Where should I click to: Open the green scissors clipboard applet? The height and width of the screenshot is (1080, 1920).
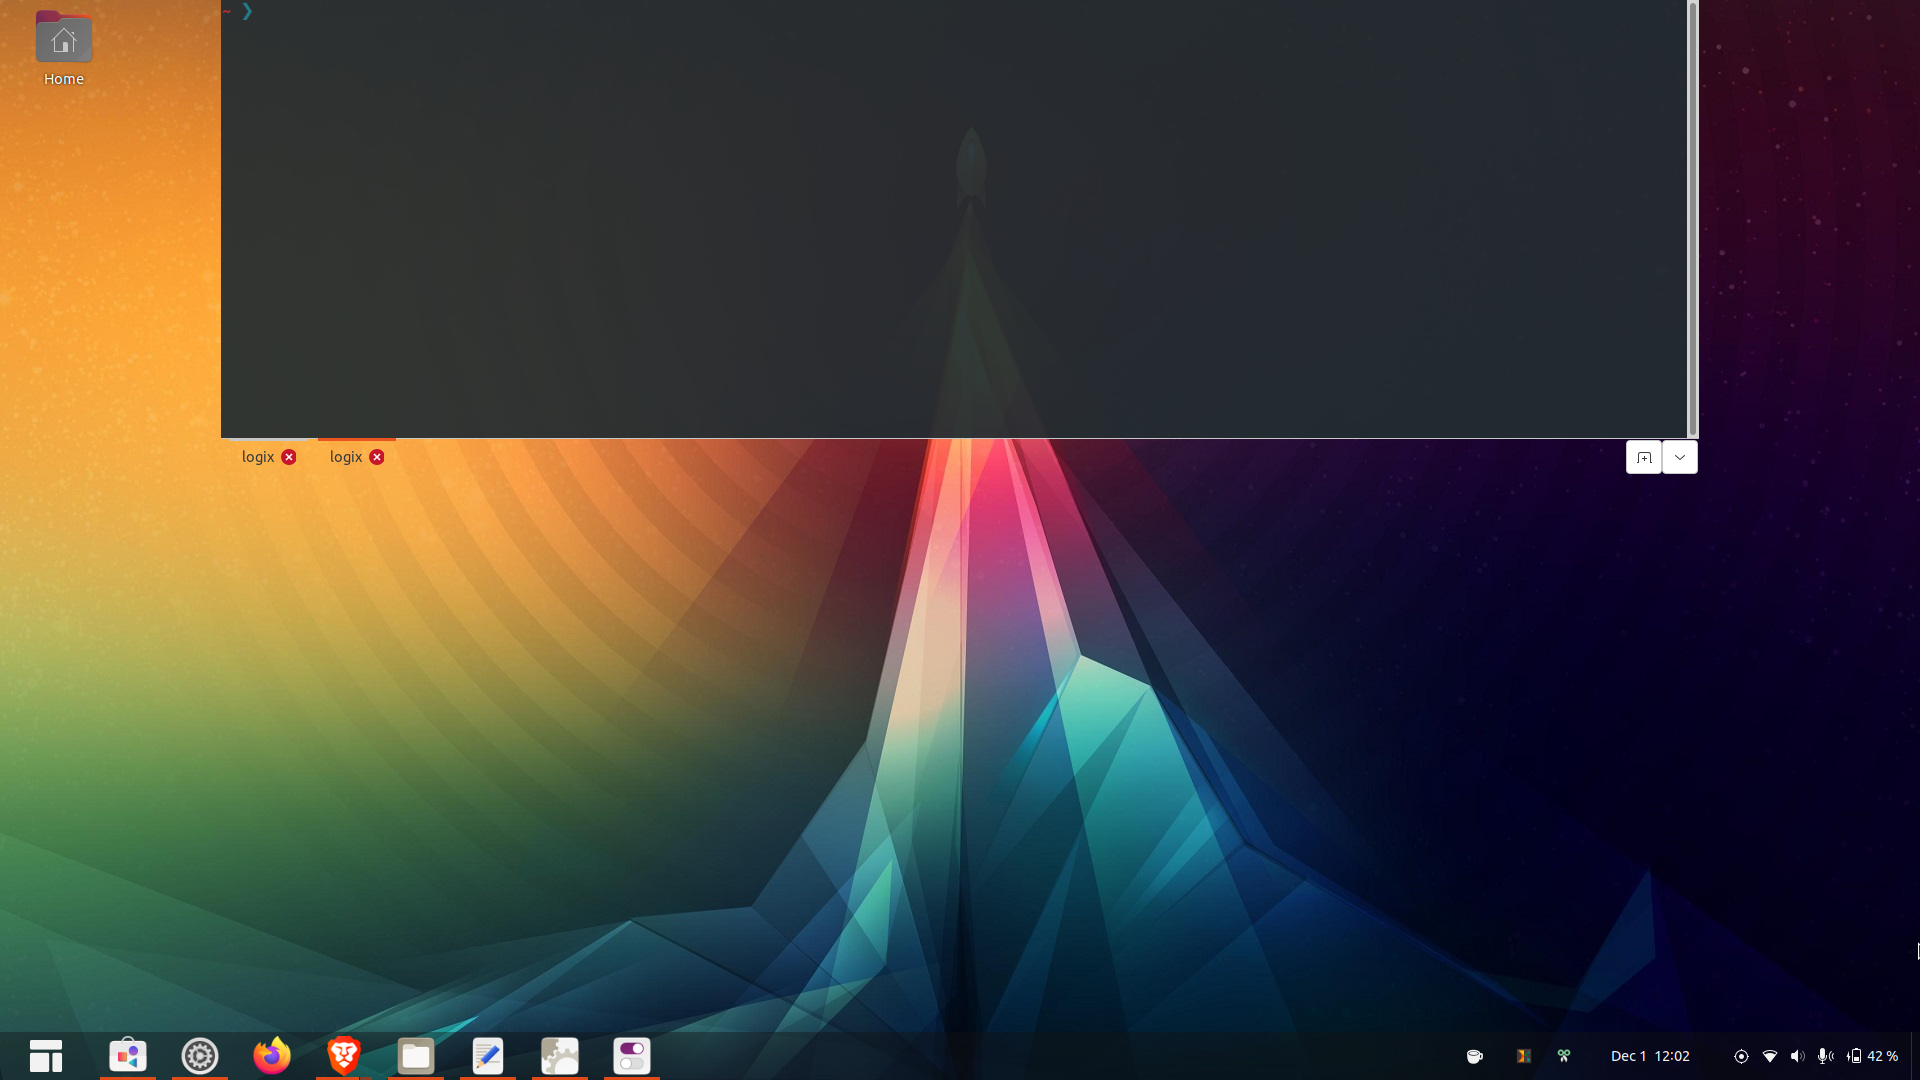(x=1564, y=1056)
